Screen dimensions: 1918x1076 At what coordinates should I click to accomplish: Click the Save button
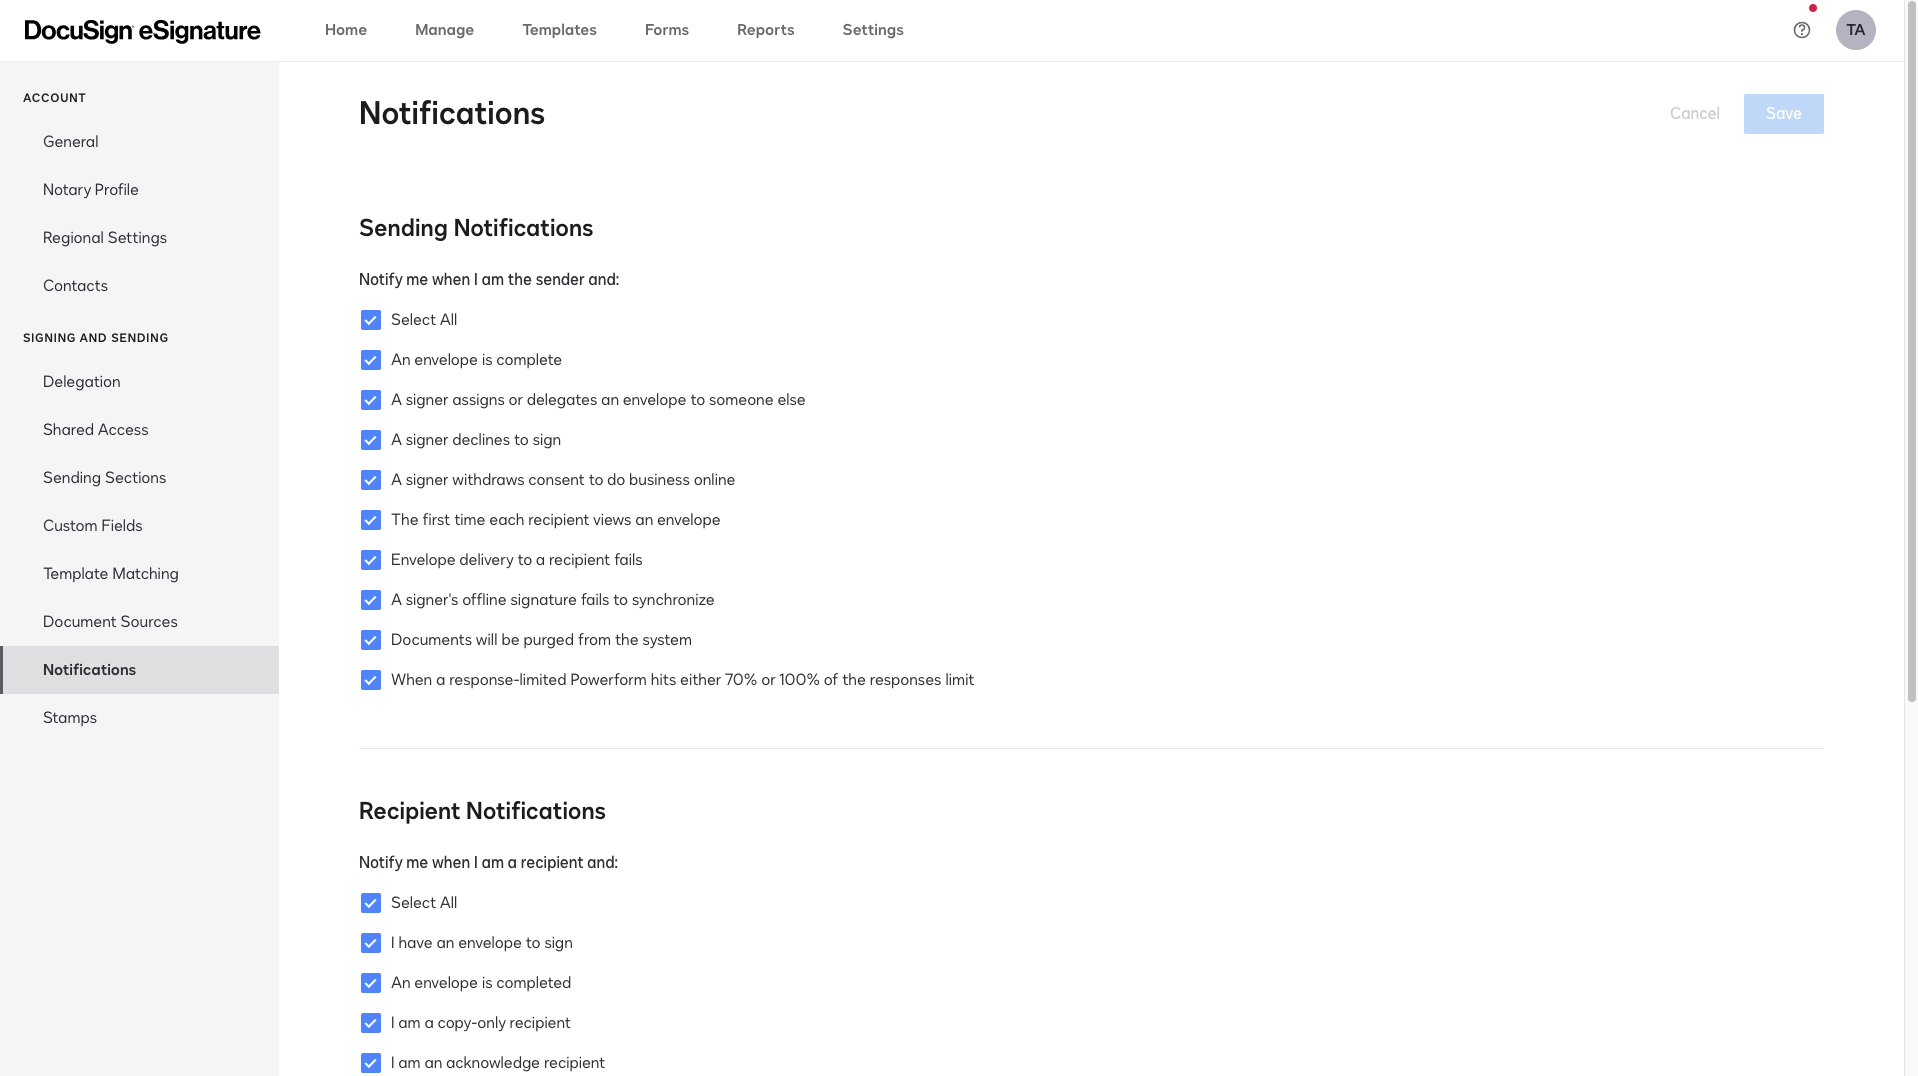tap(1783, 114)
